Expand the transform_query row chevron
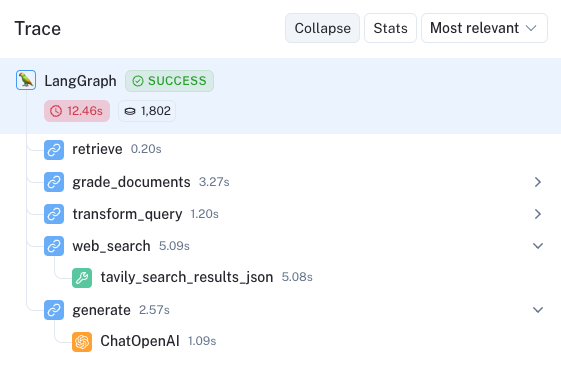 point(538,214)
